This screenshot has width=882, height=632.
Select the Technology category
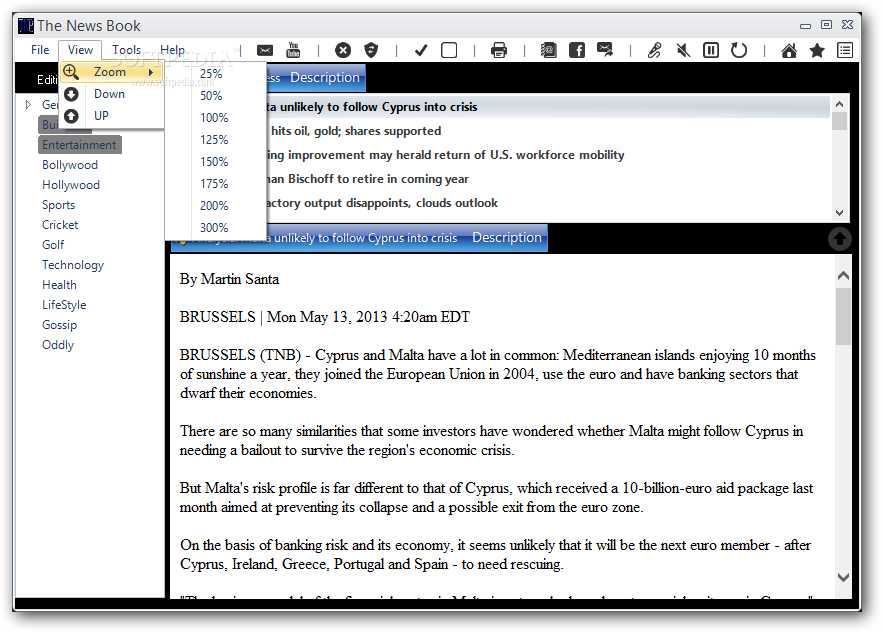[x=73, y=265]
